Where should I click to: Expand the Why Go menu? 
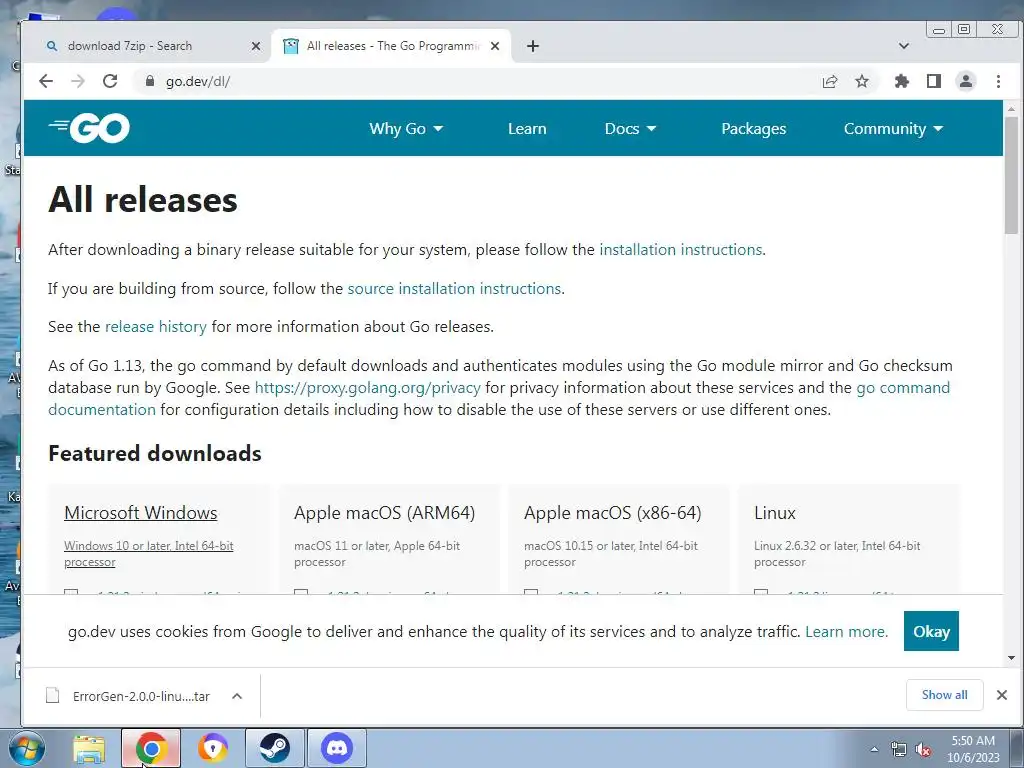click(x=406, y=129)
